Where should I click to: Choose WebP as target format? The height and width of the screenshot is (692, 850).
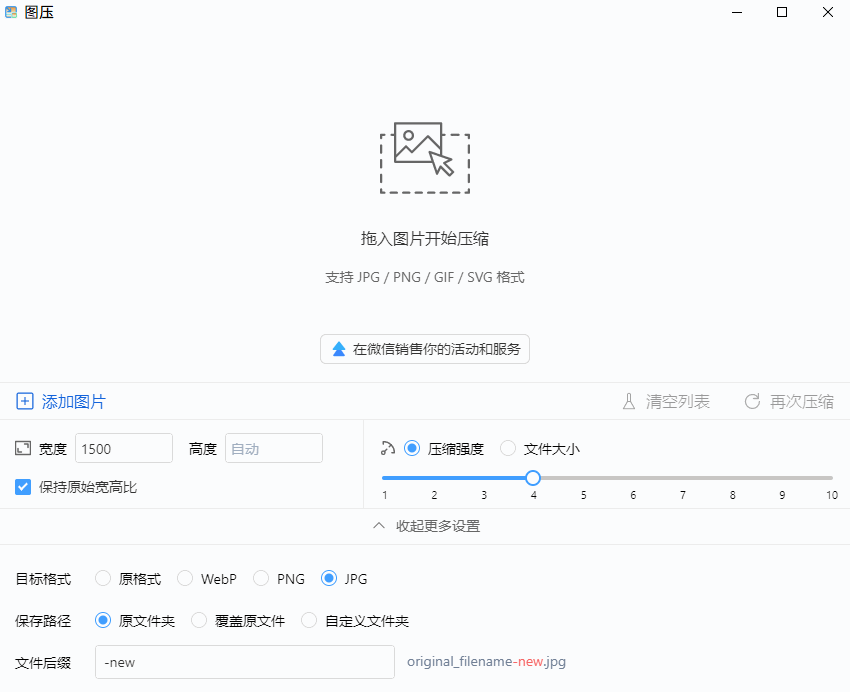(x=185, y=578)
